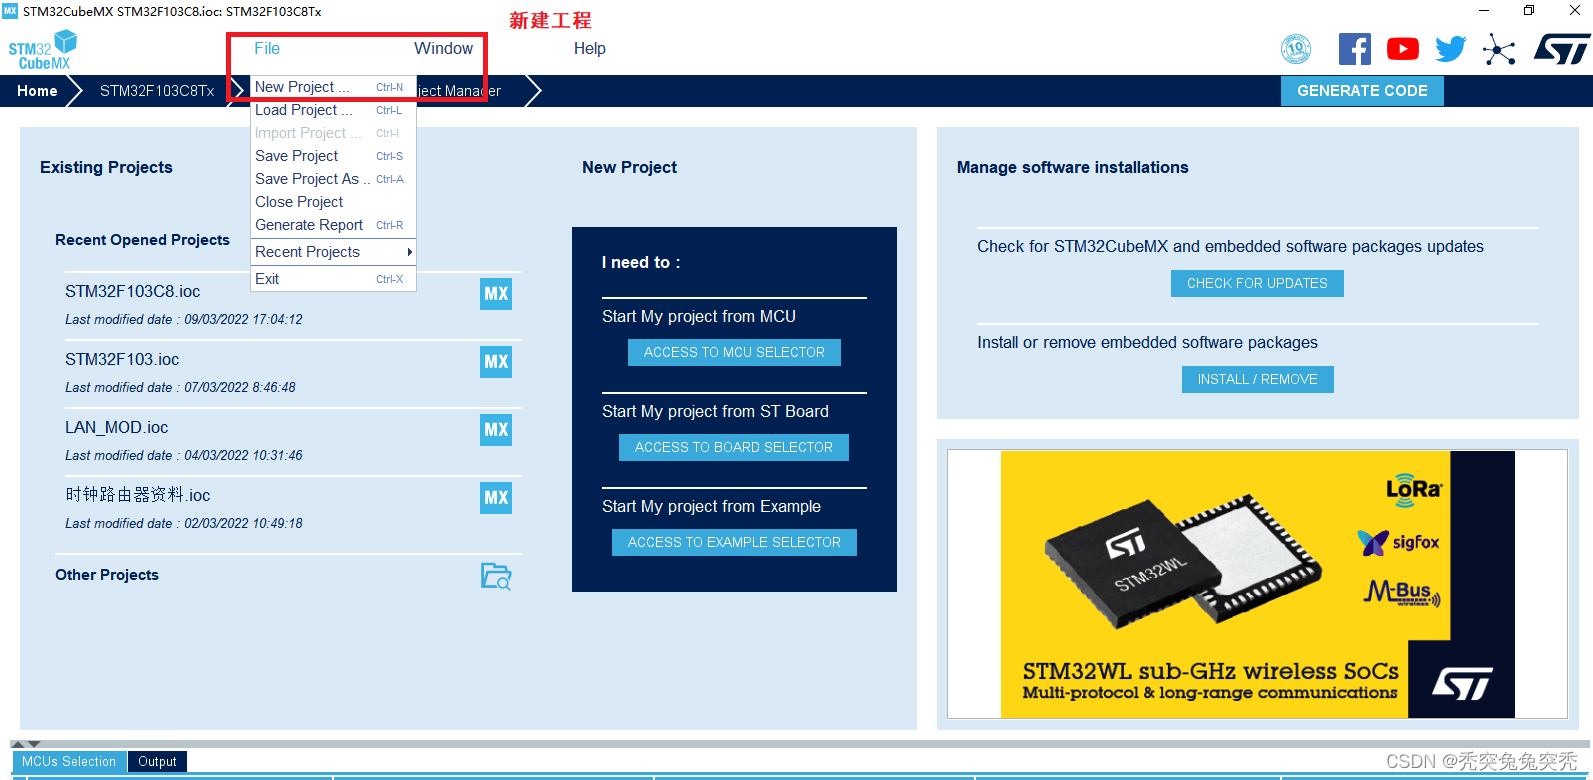
Task: Choose Save Project As menu entry
Action: (333, 179)
